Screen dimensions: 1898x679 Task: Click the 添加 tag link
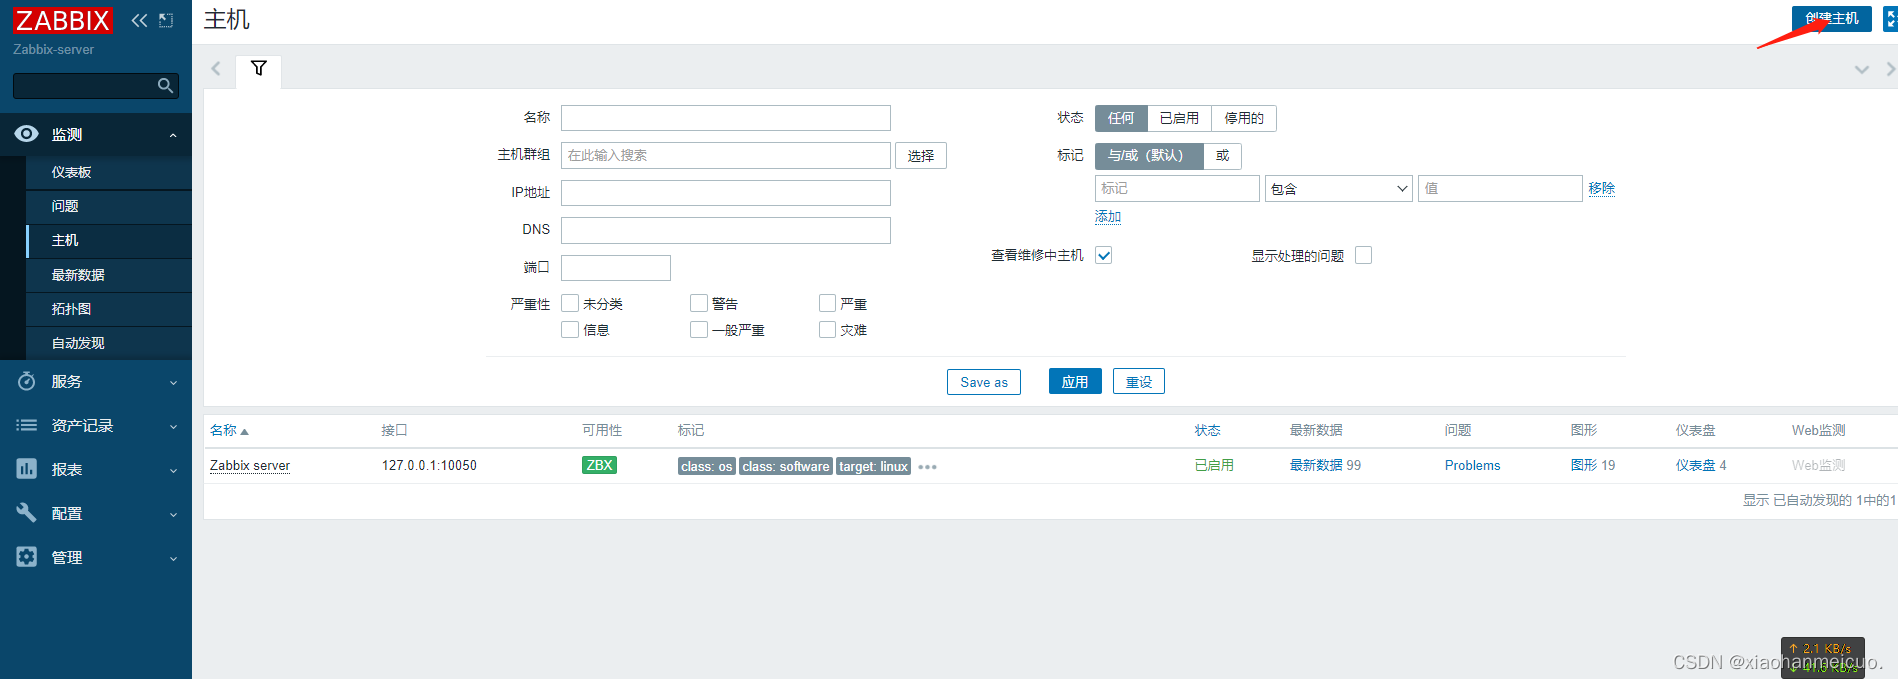[x=1108, y=216]
